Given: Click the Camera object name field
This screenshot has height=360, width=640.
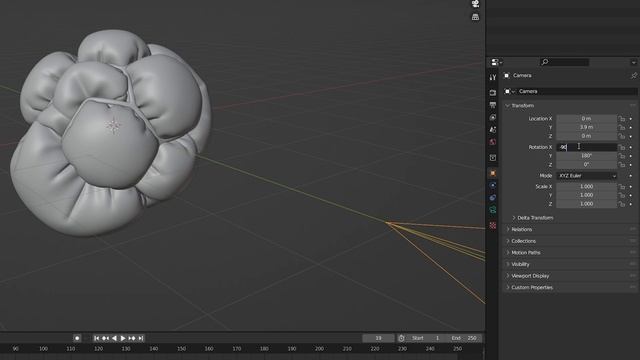Looking at the screenshot, I should pos(577,91).
